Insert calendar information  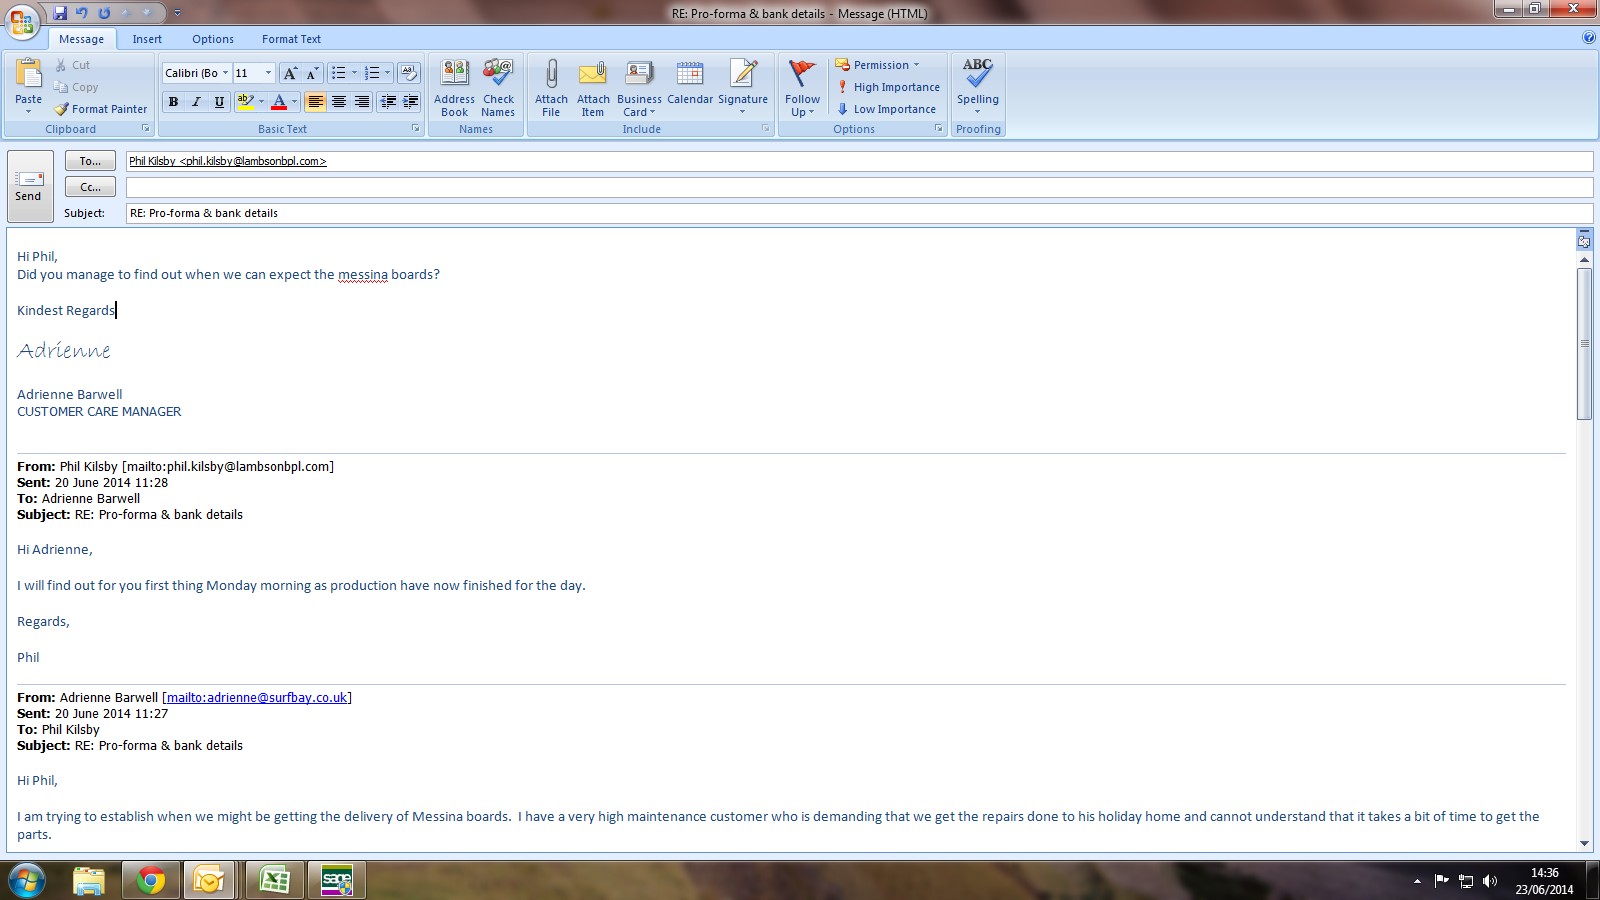point(690,82)
